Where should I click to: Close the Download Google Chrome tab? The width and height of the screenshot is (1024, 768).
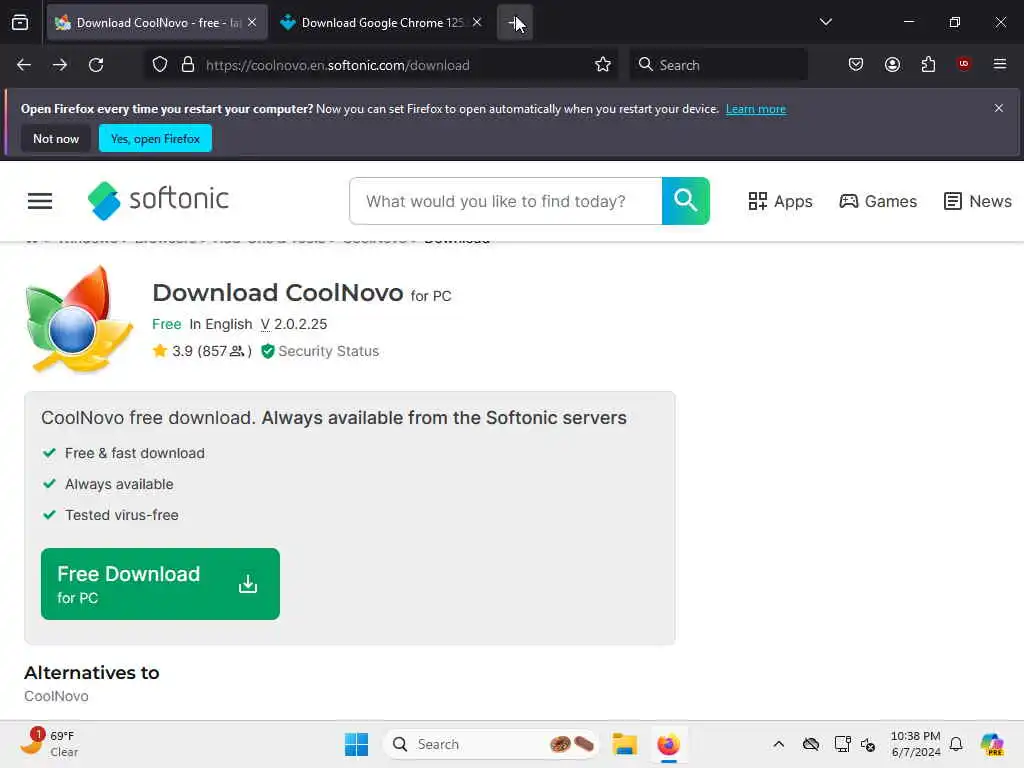point(477,22)
